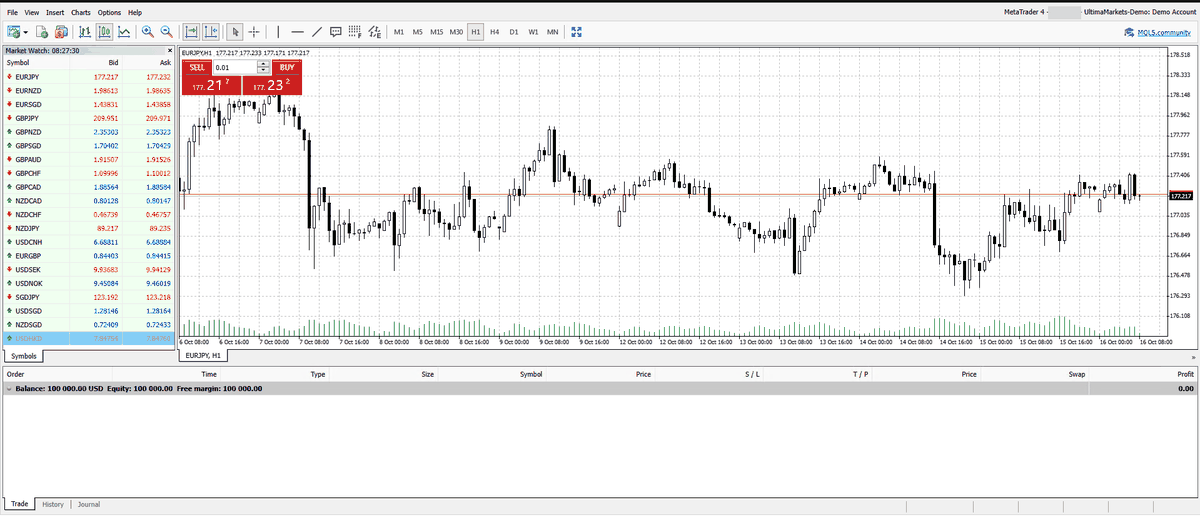Open the Elliott wave objects tool
Image resolution: width=1200 pixels, height=520 pixels.
point(374,32)
